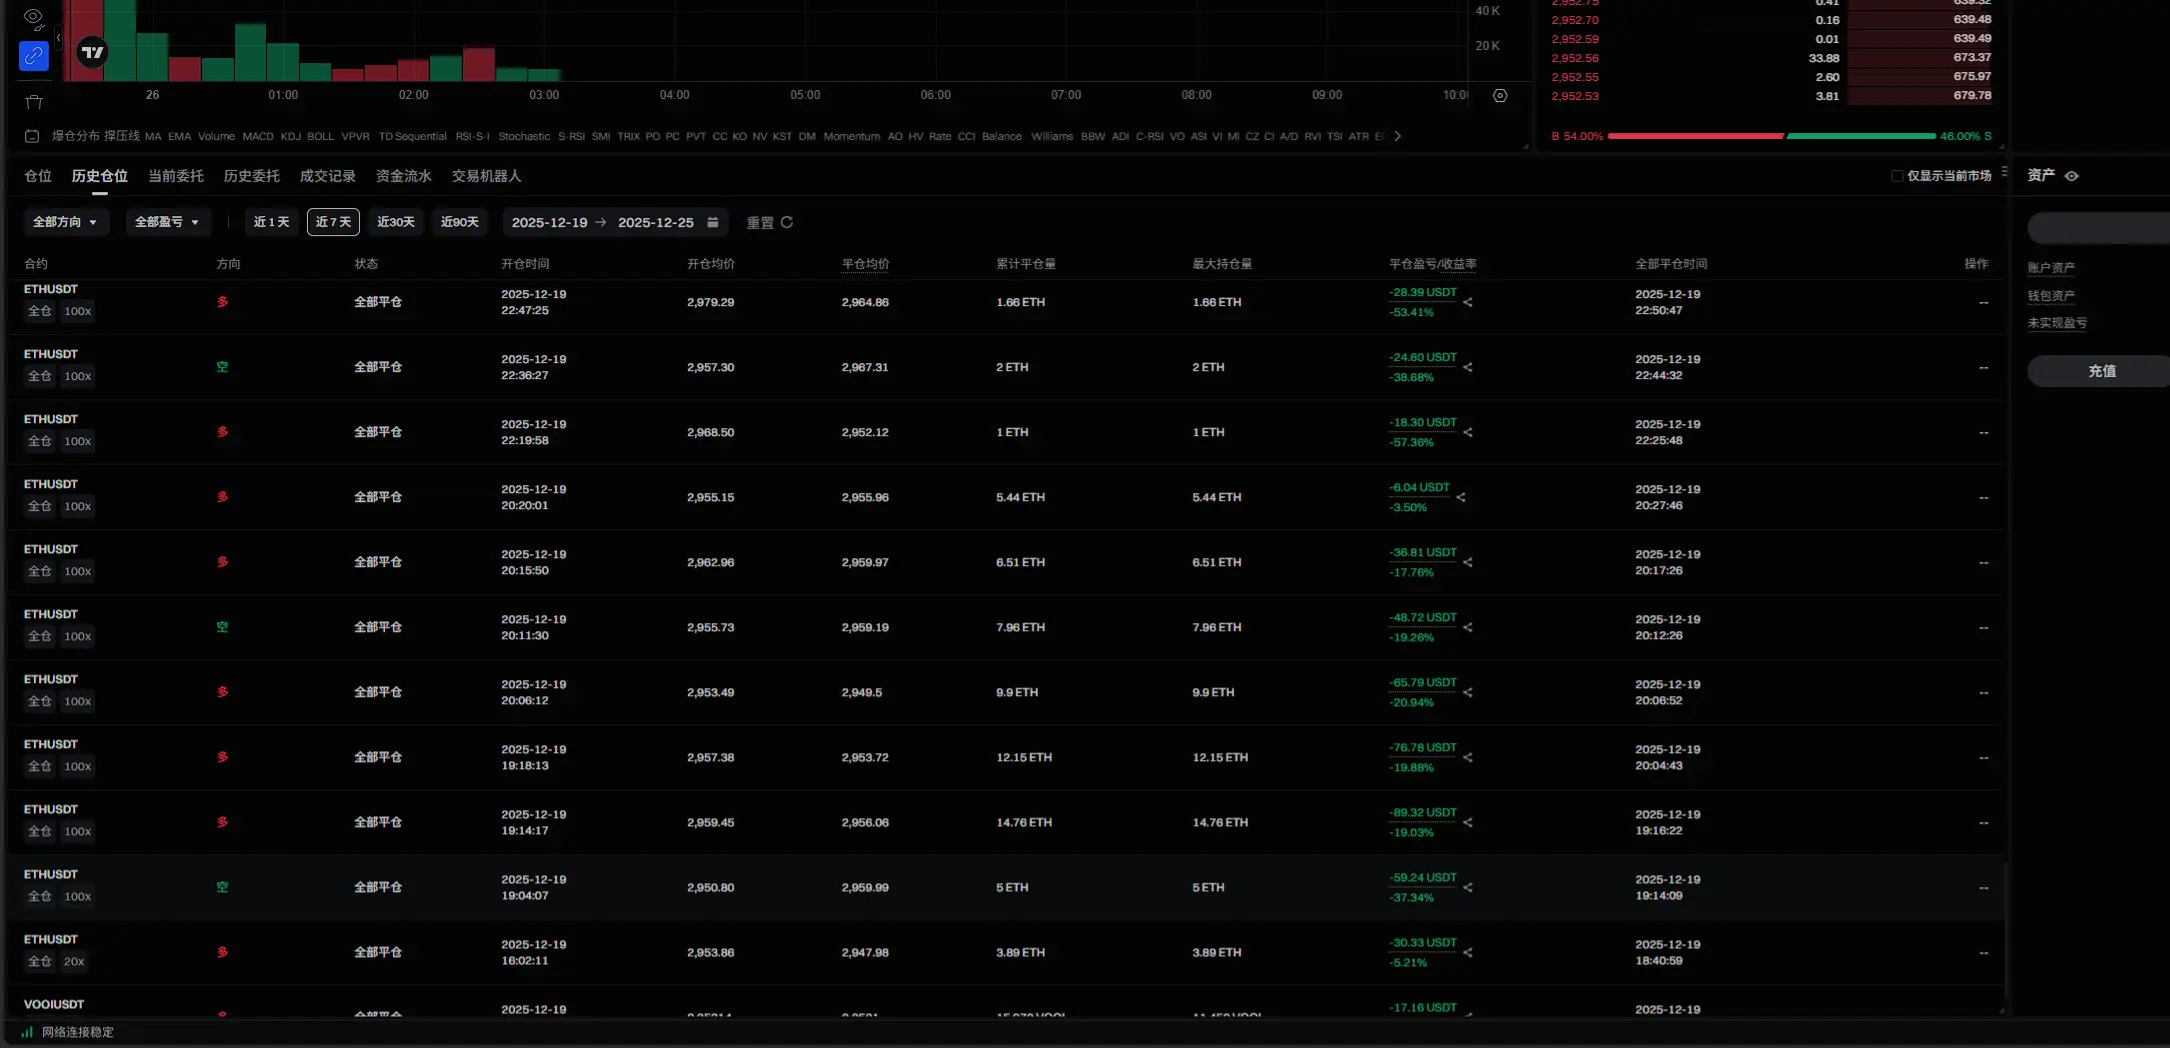Click the blue link icon in chart toolbar
The image size is (2170, 1048).
click(x=33, y=56)
